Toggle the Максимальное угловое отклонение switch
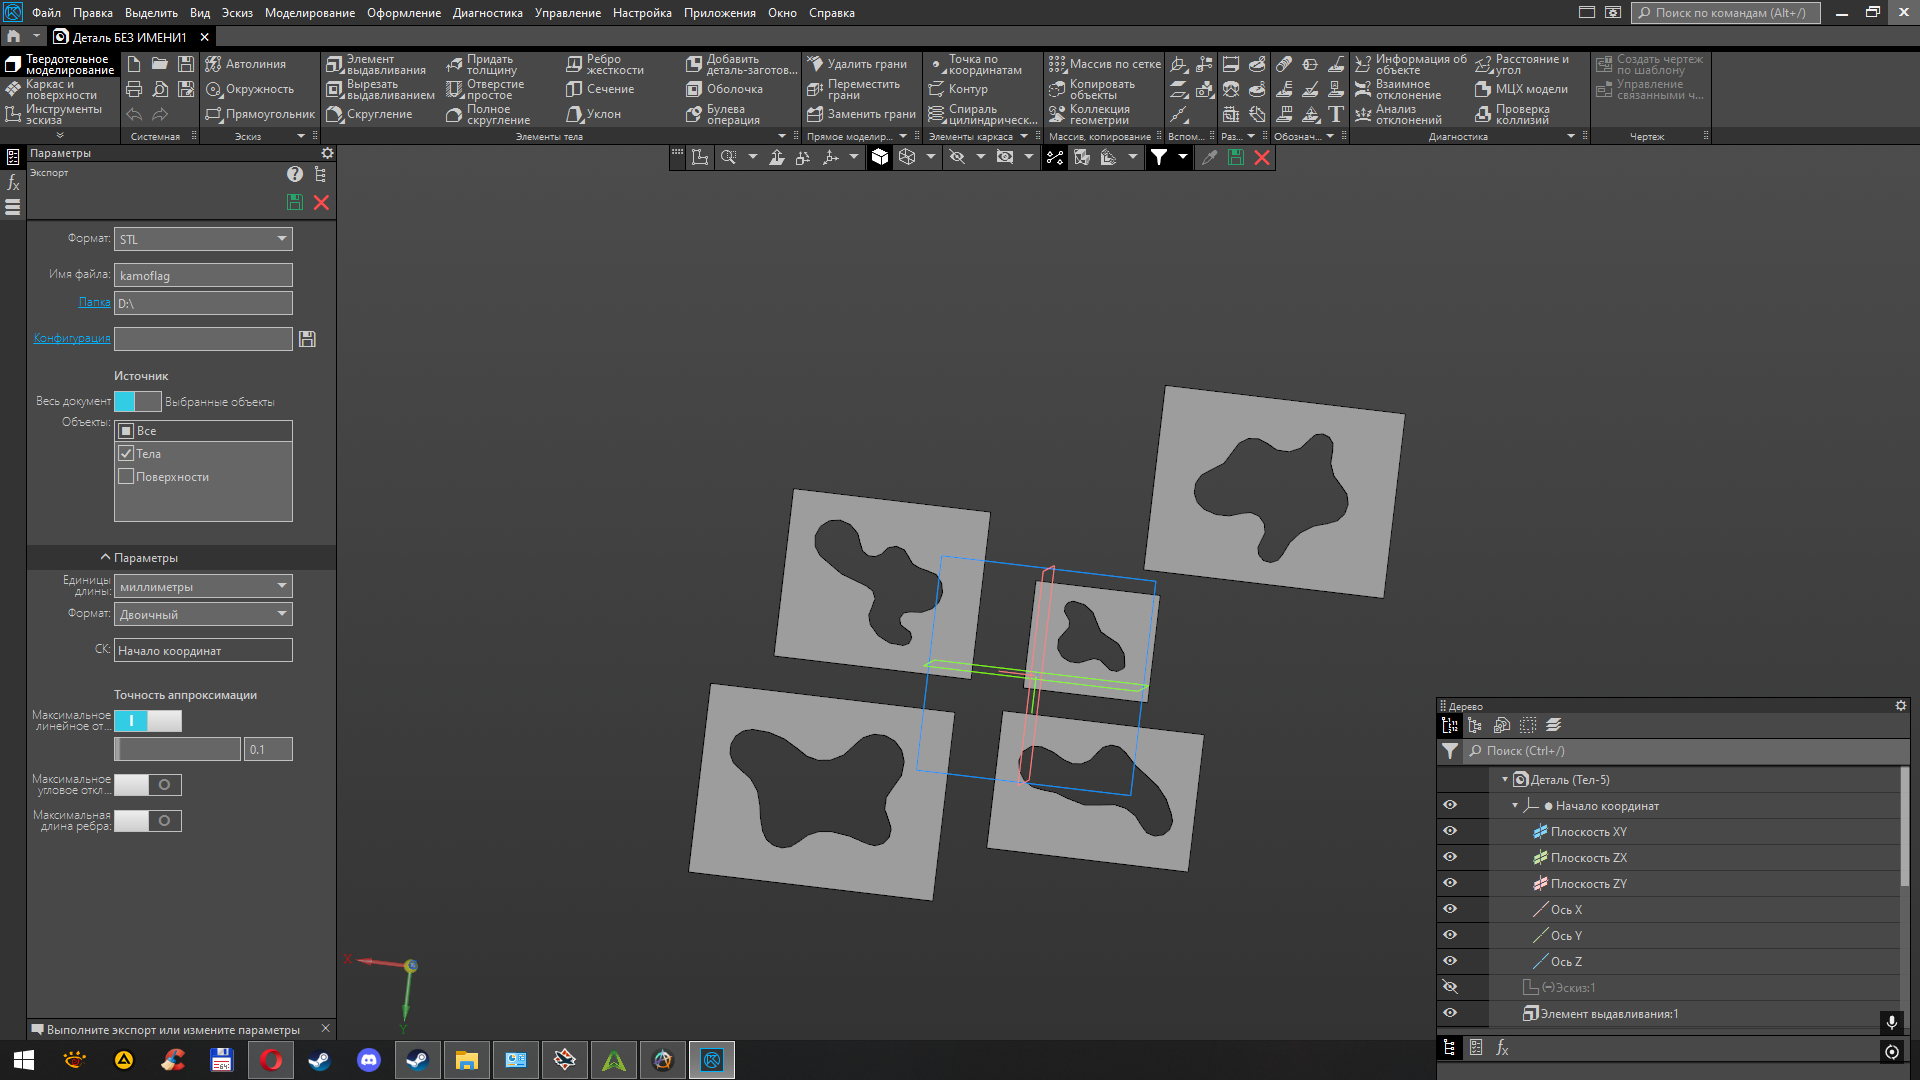The height and width of the screenshot is (1080, 1920). 148,785
